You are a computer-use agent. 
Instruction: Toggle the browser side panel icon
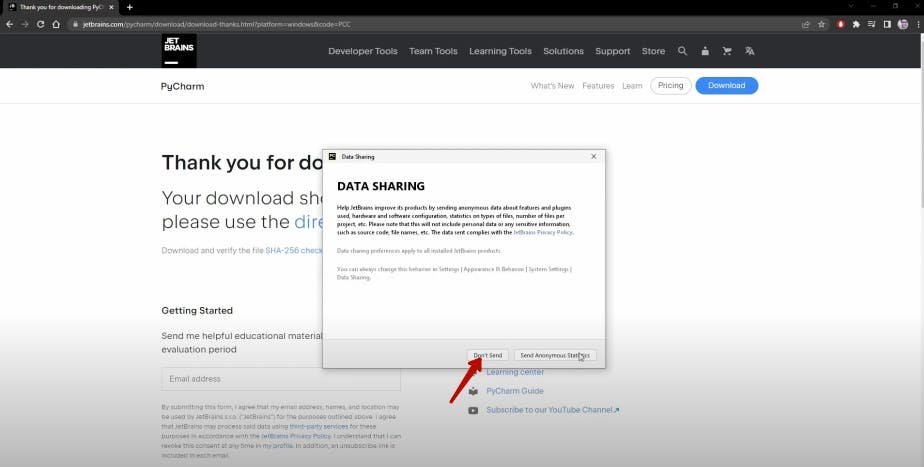point(887,24)
